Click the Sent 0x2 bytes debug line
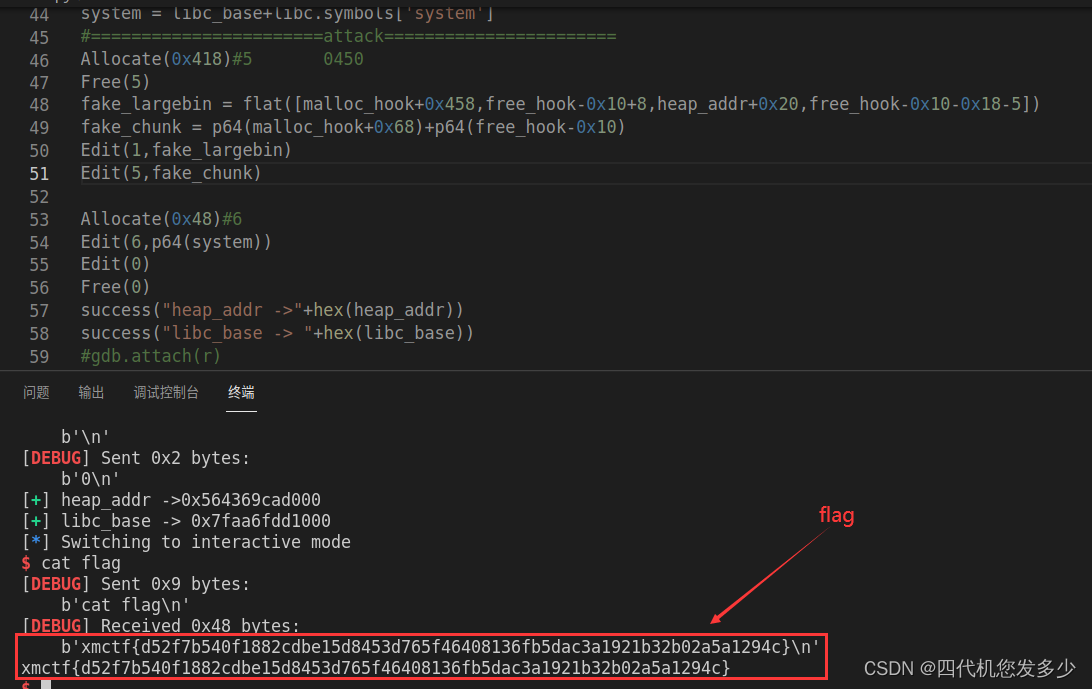 click(x=136, y=458)
